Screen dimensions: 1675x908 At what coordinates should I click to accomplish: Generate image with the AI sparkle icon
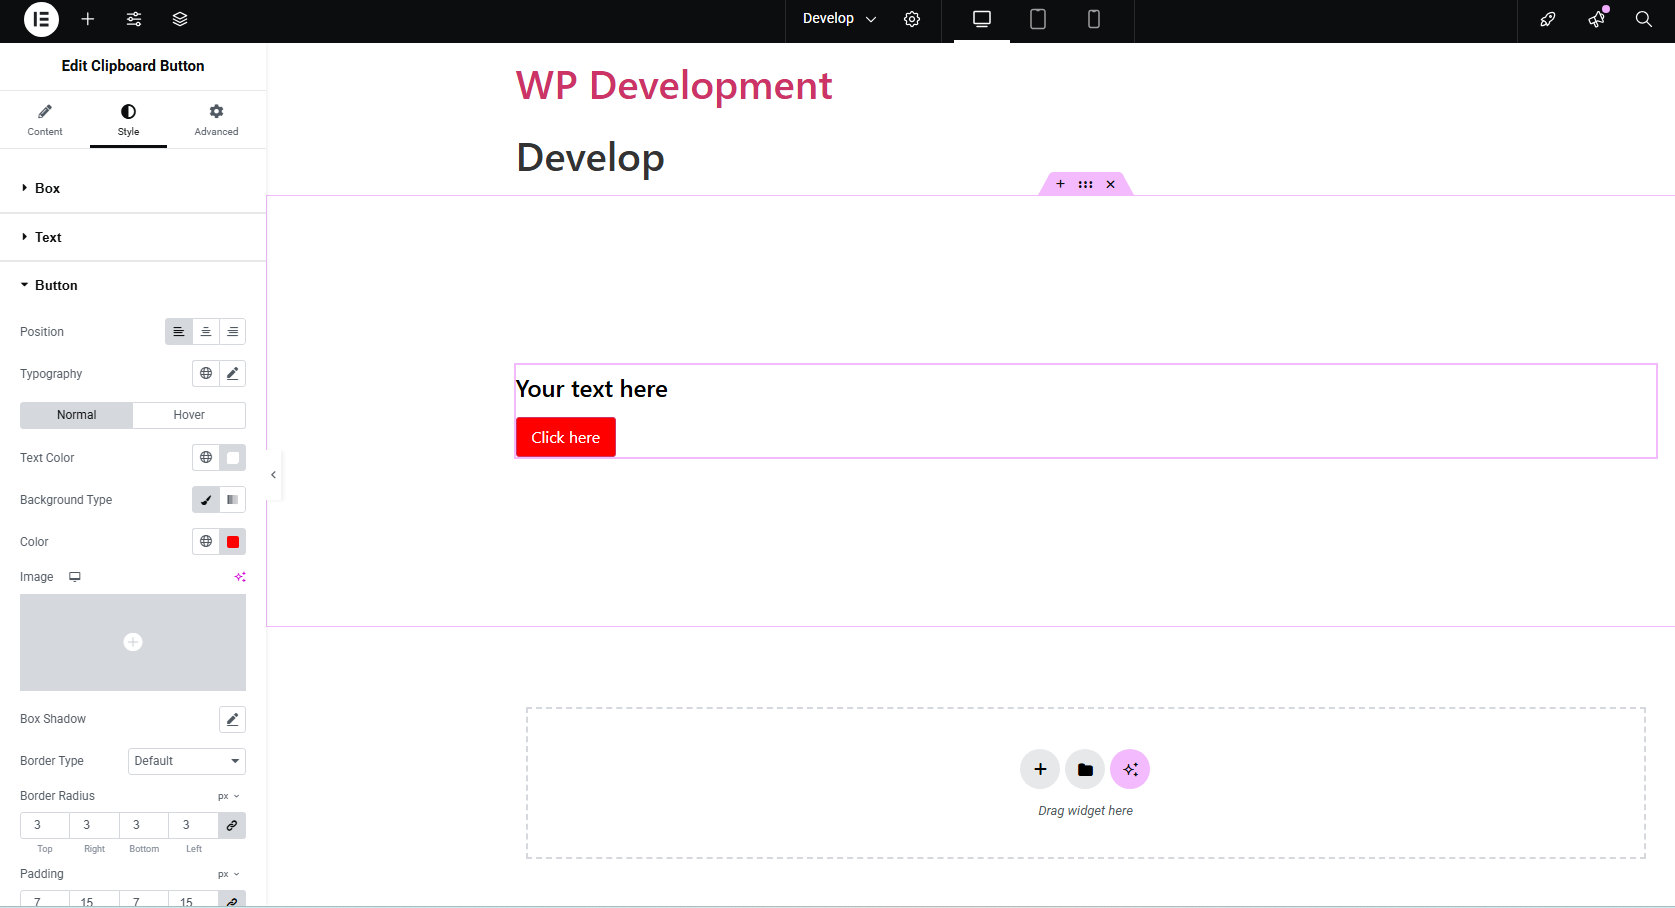[x=240, y=576]
